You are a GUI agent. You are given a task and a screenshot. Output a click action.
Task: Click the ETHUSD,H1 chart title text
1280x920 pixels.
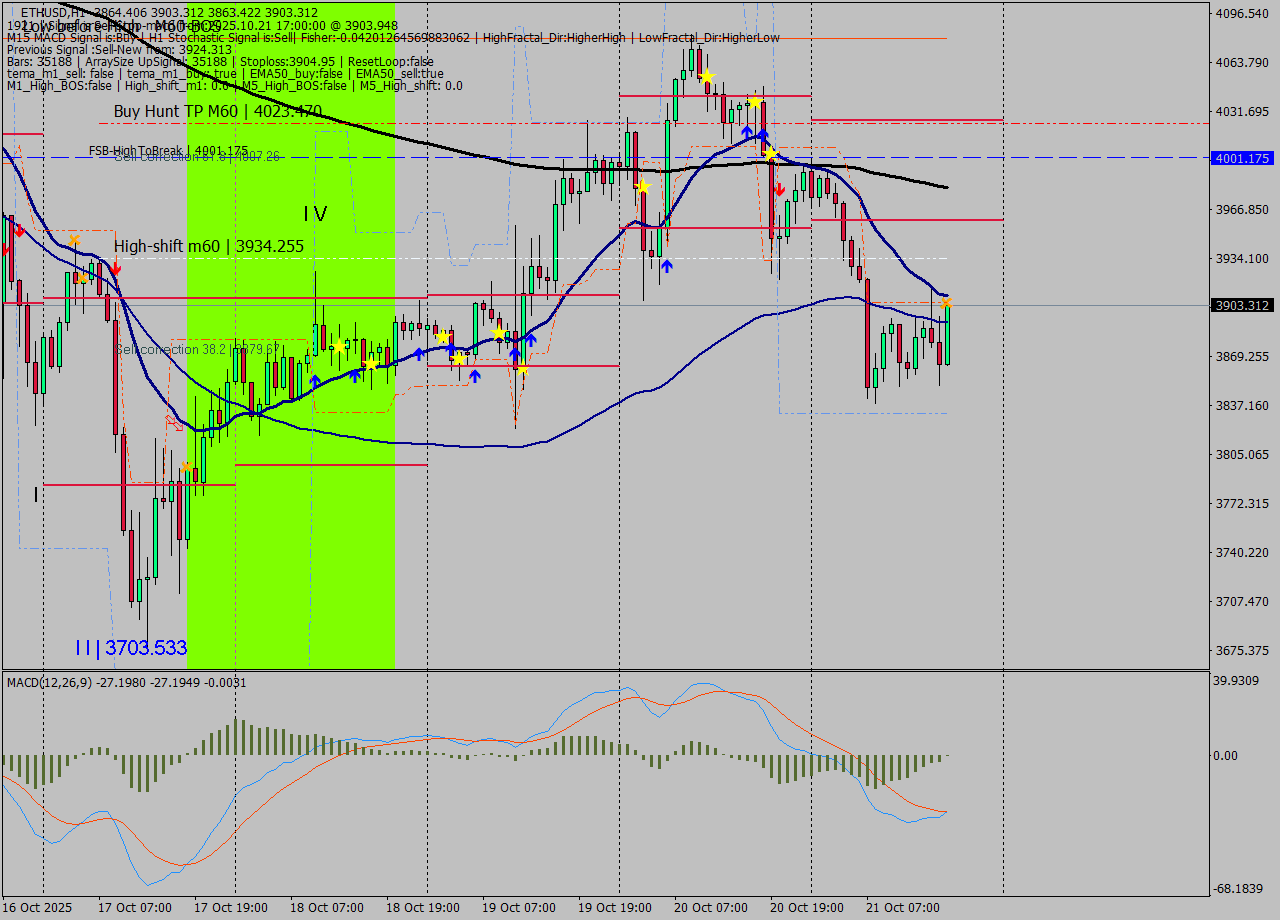coord(54,12)
